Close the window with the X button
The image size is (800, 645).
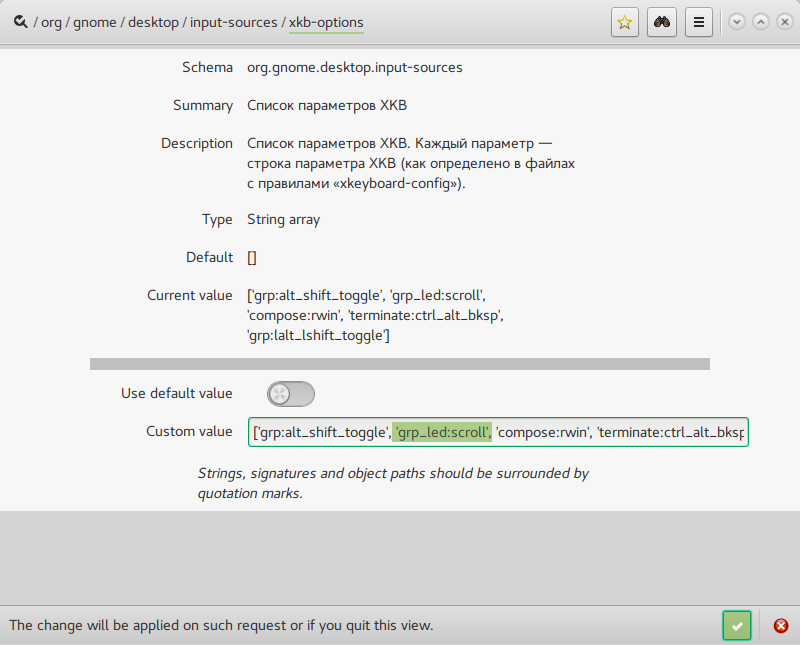785,22
